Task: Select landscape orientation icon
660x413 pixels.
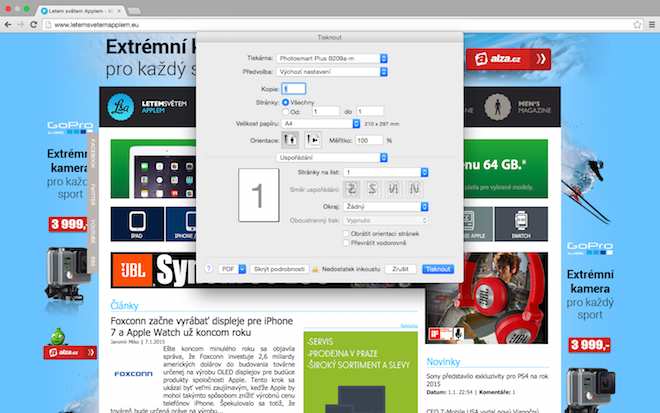Action: tap(313, 140)
